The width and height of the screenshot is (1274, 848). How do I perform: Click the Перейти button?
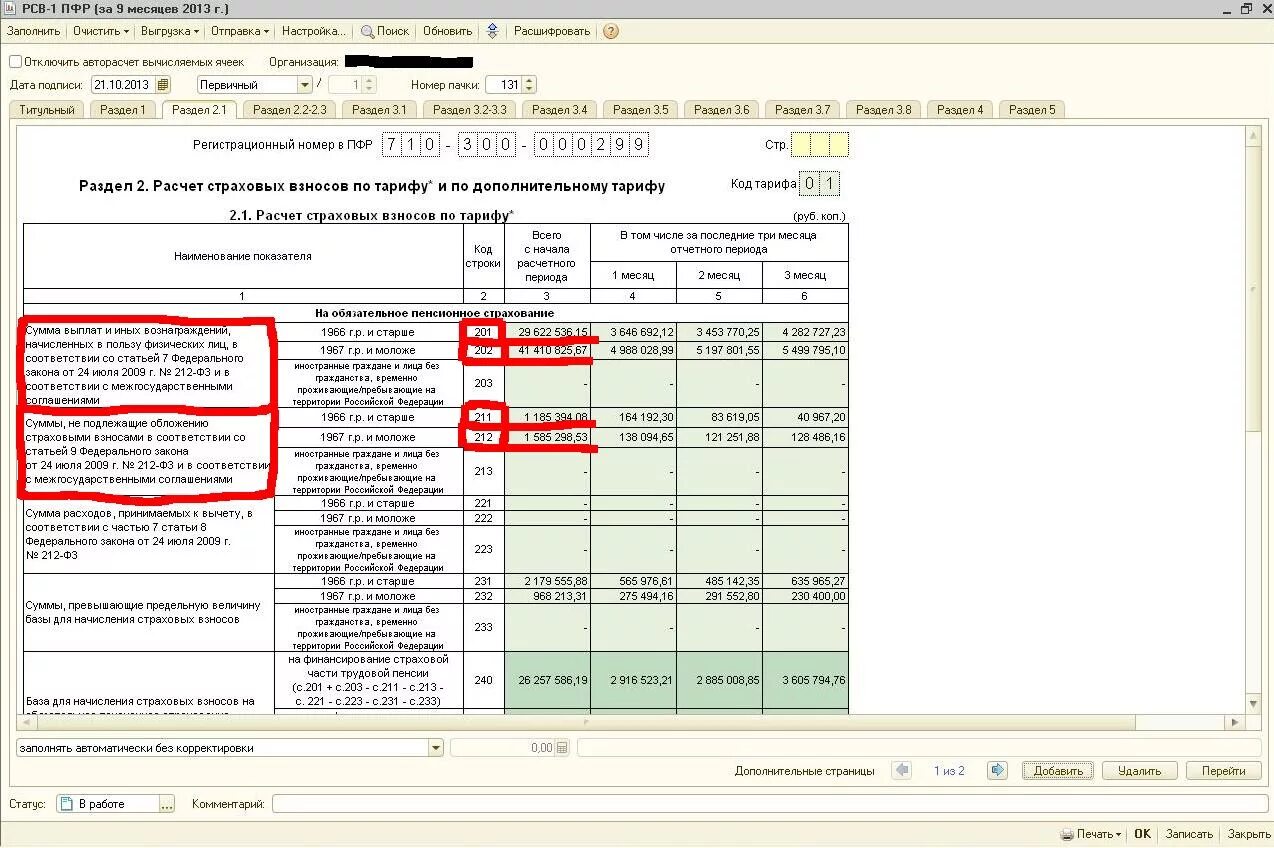coord(1223,771)
